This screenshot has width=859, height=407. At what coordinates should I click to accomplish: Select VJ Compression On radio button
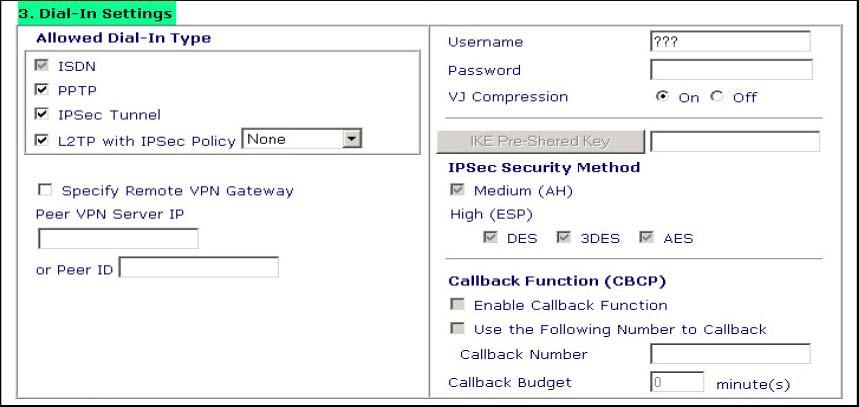pyautogui.click(x=662, y=97)
